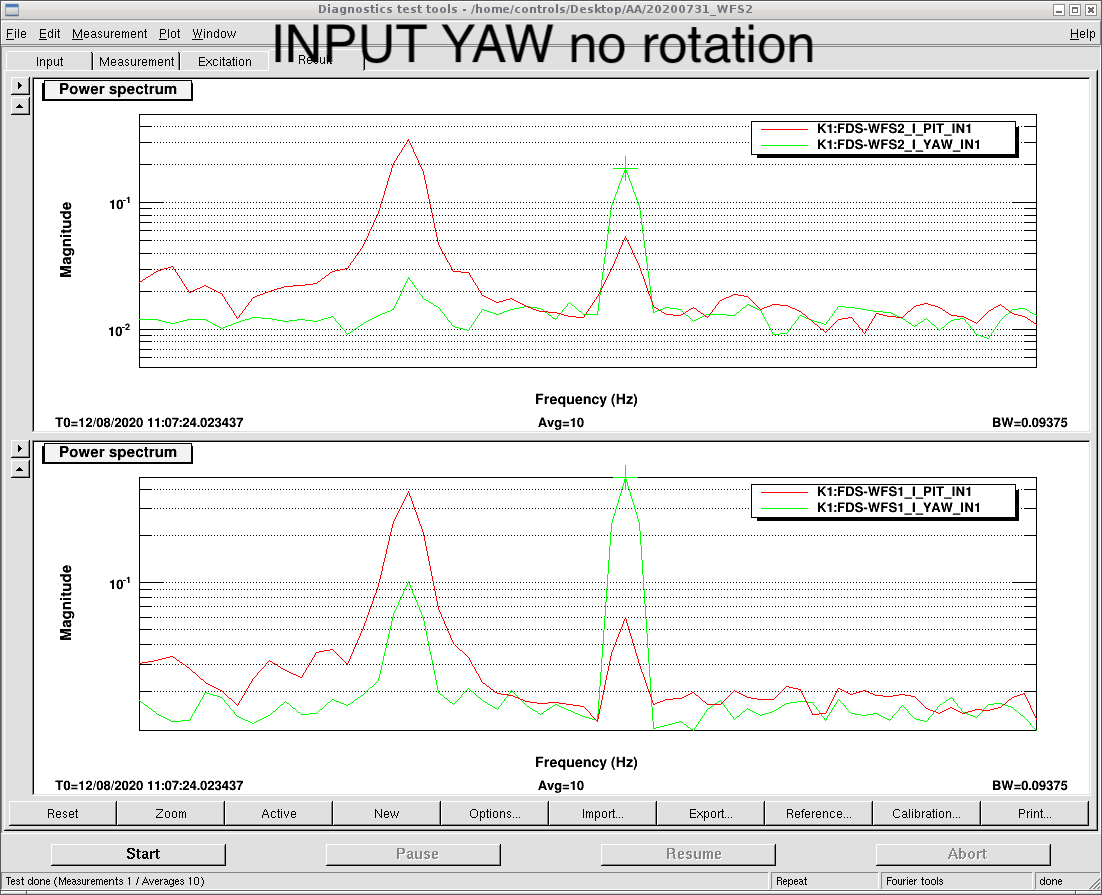Open the Window menu
Image resolution: width=1102 pixels, height=895 pixels.
[214, 34]
